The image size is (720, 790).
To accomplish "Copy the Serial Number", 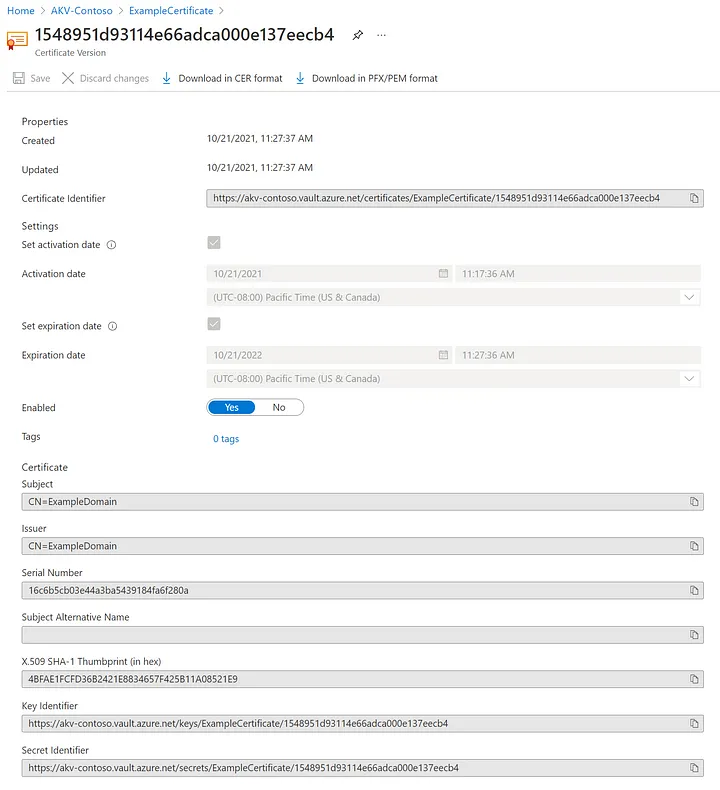I will click(x=694, y=590).
